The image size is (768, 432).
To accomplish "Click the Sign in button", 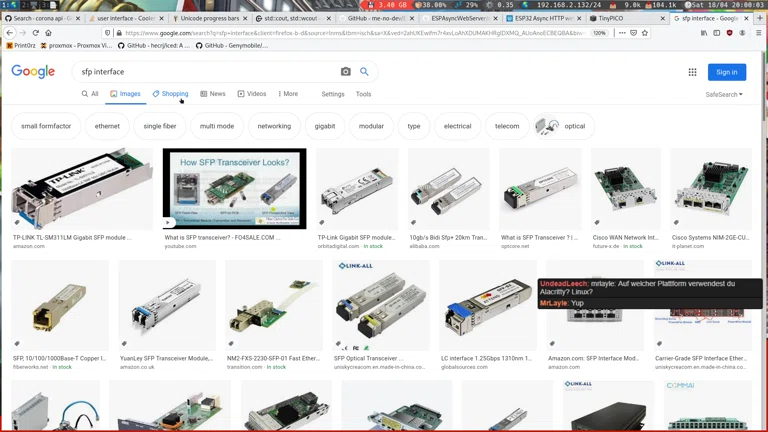I will [x=726, y=72].
